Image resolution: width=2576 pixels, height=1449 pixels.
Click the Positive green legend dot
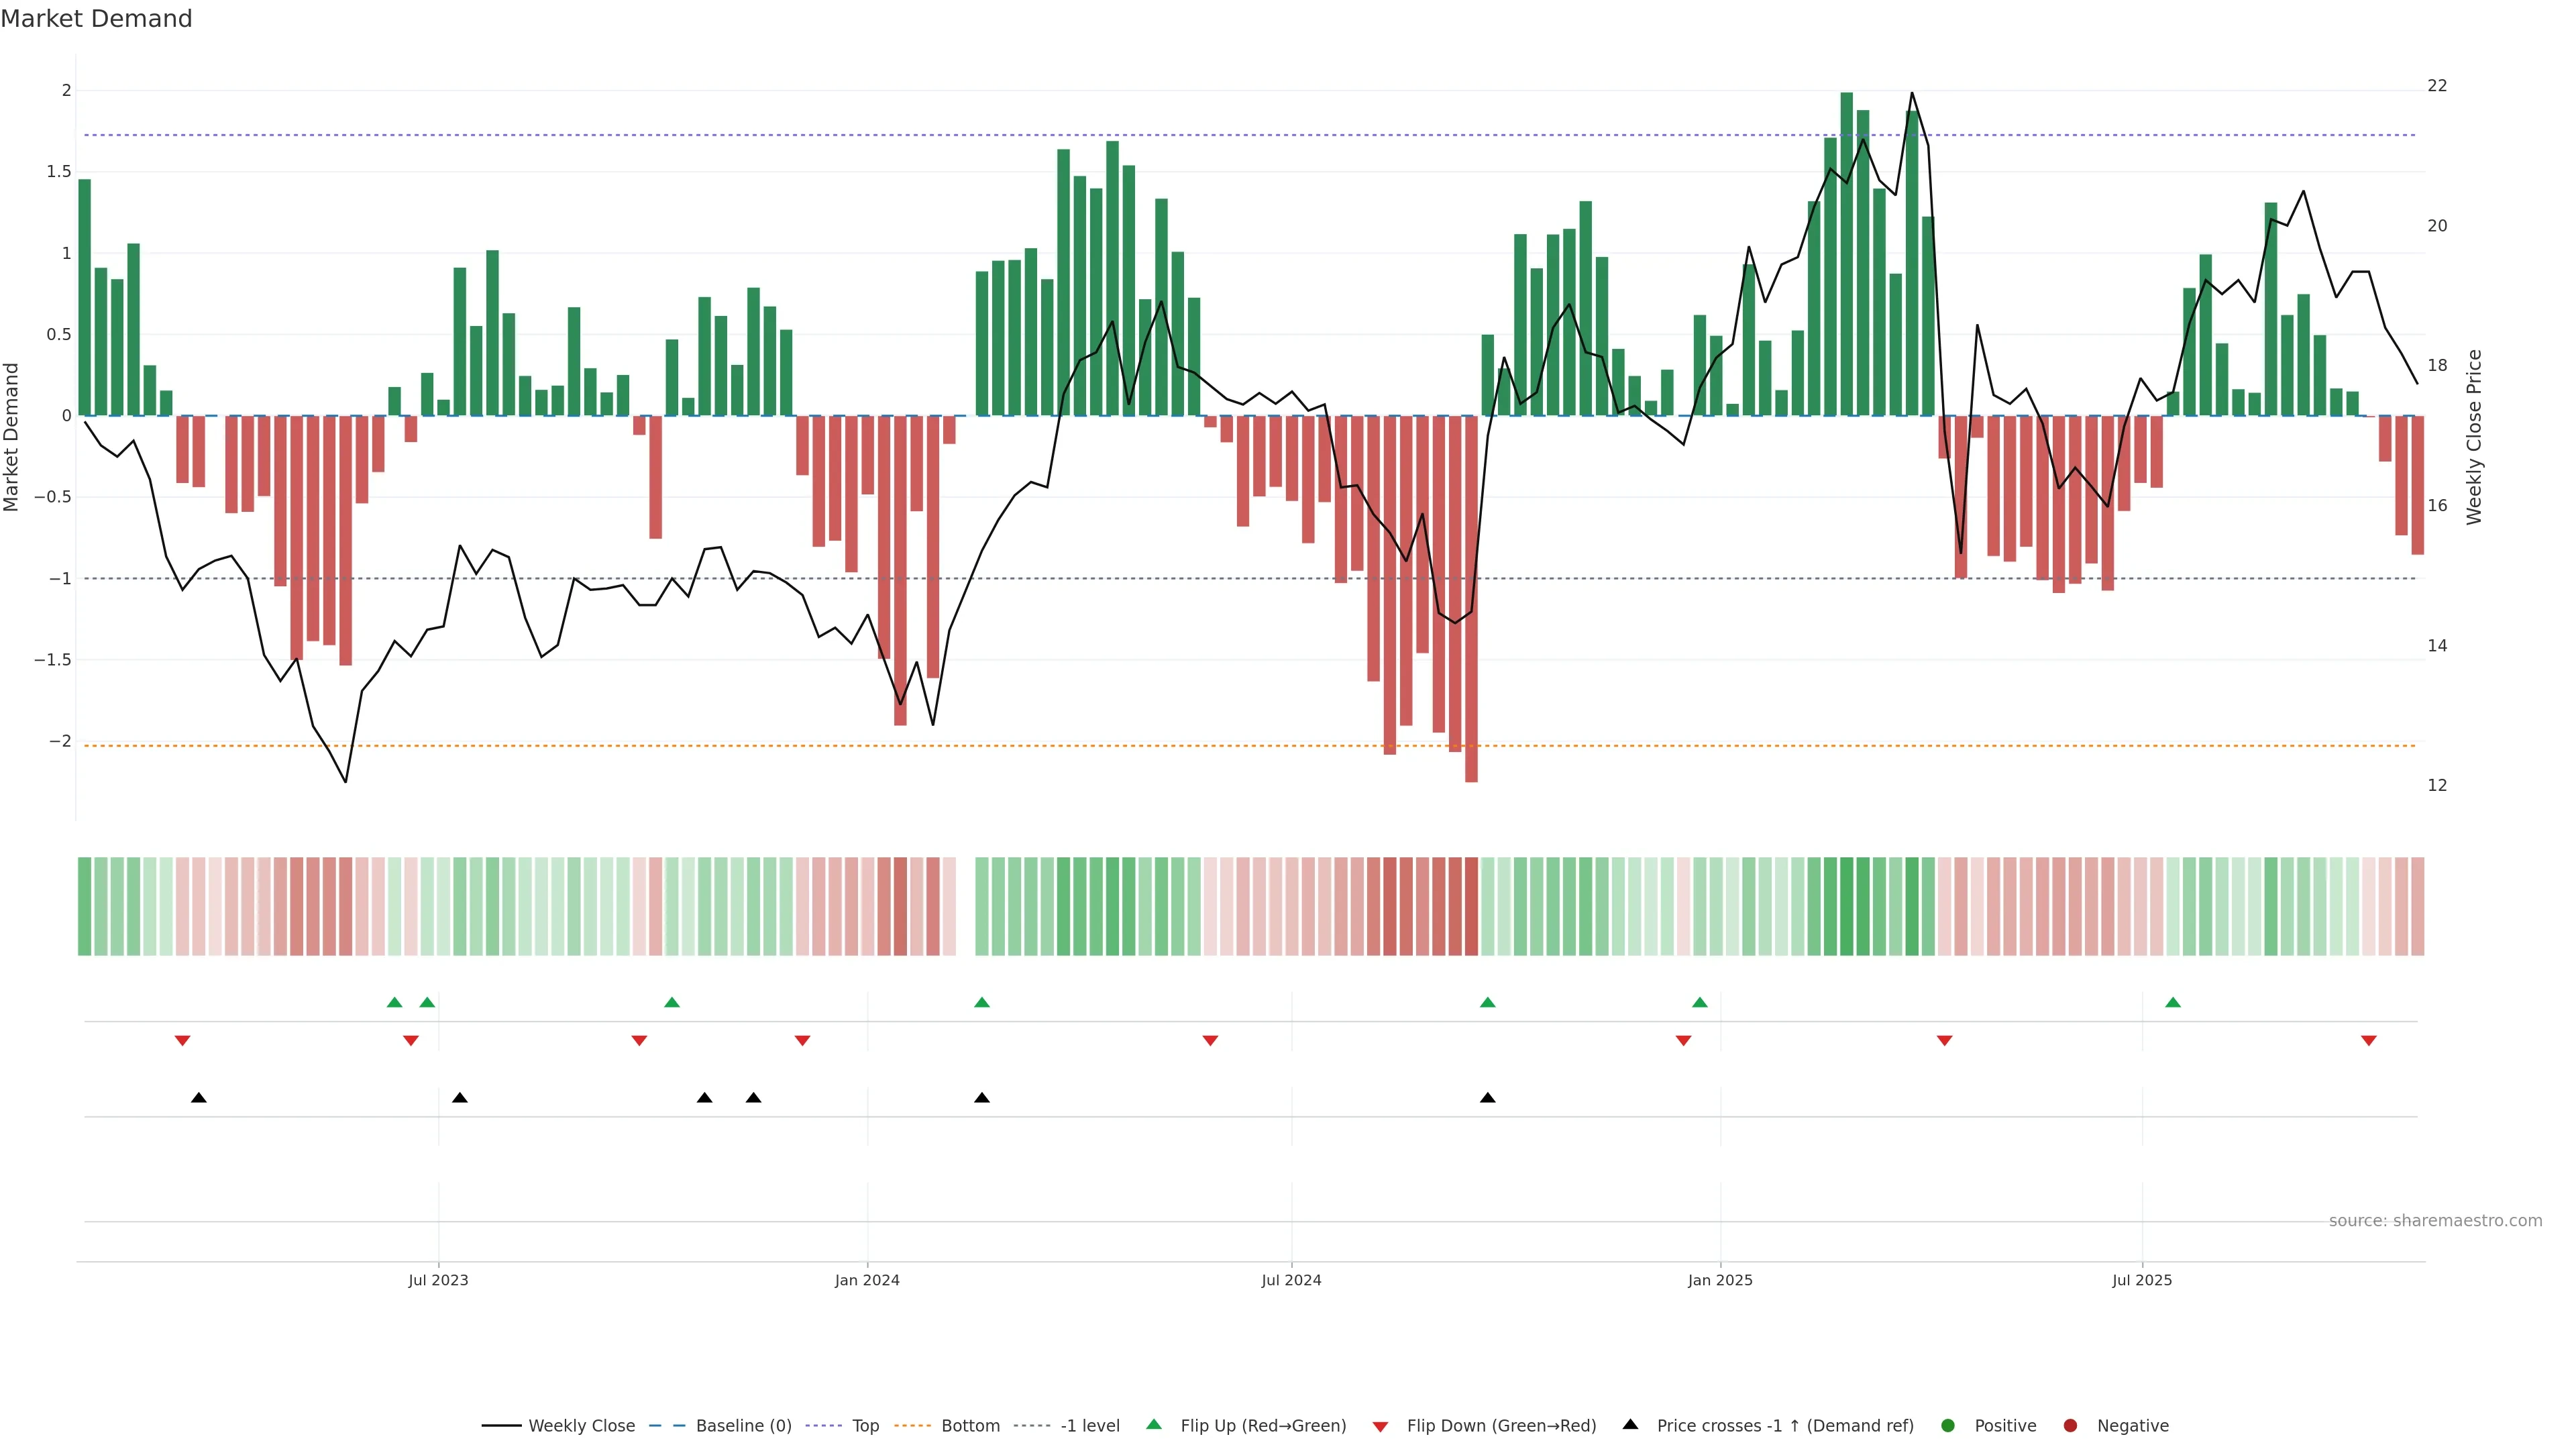tap(1947, 1425)
